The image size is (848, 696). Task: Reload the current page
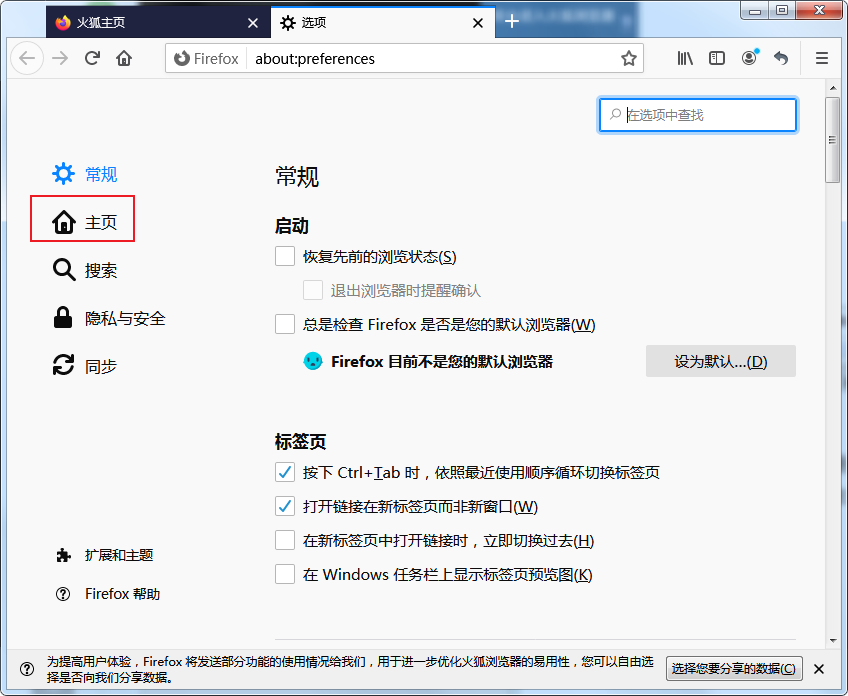[92, 58]
